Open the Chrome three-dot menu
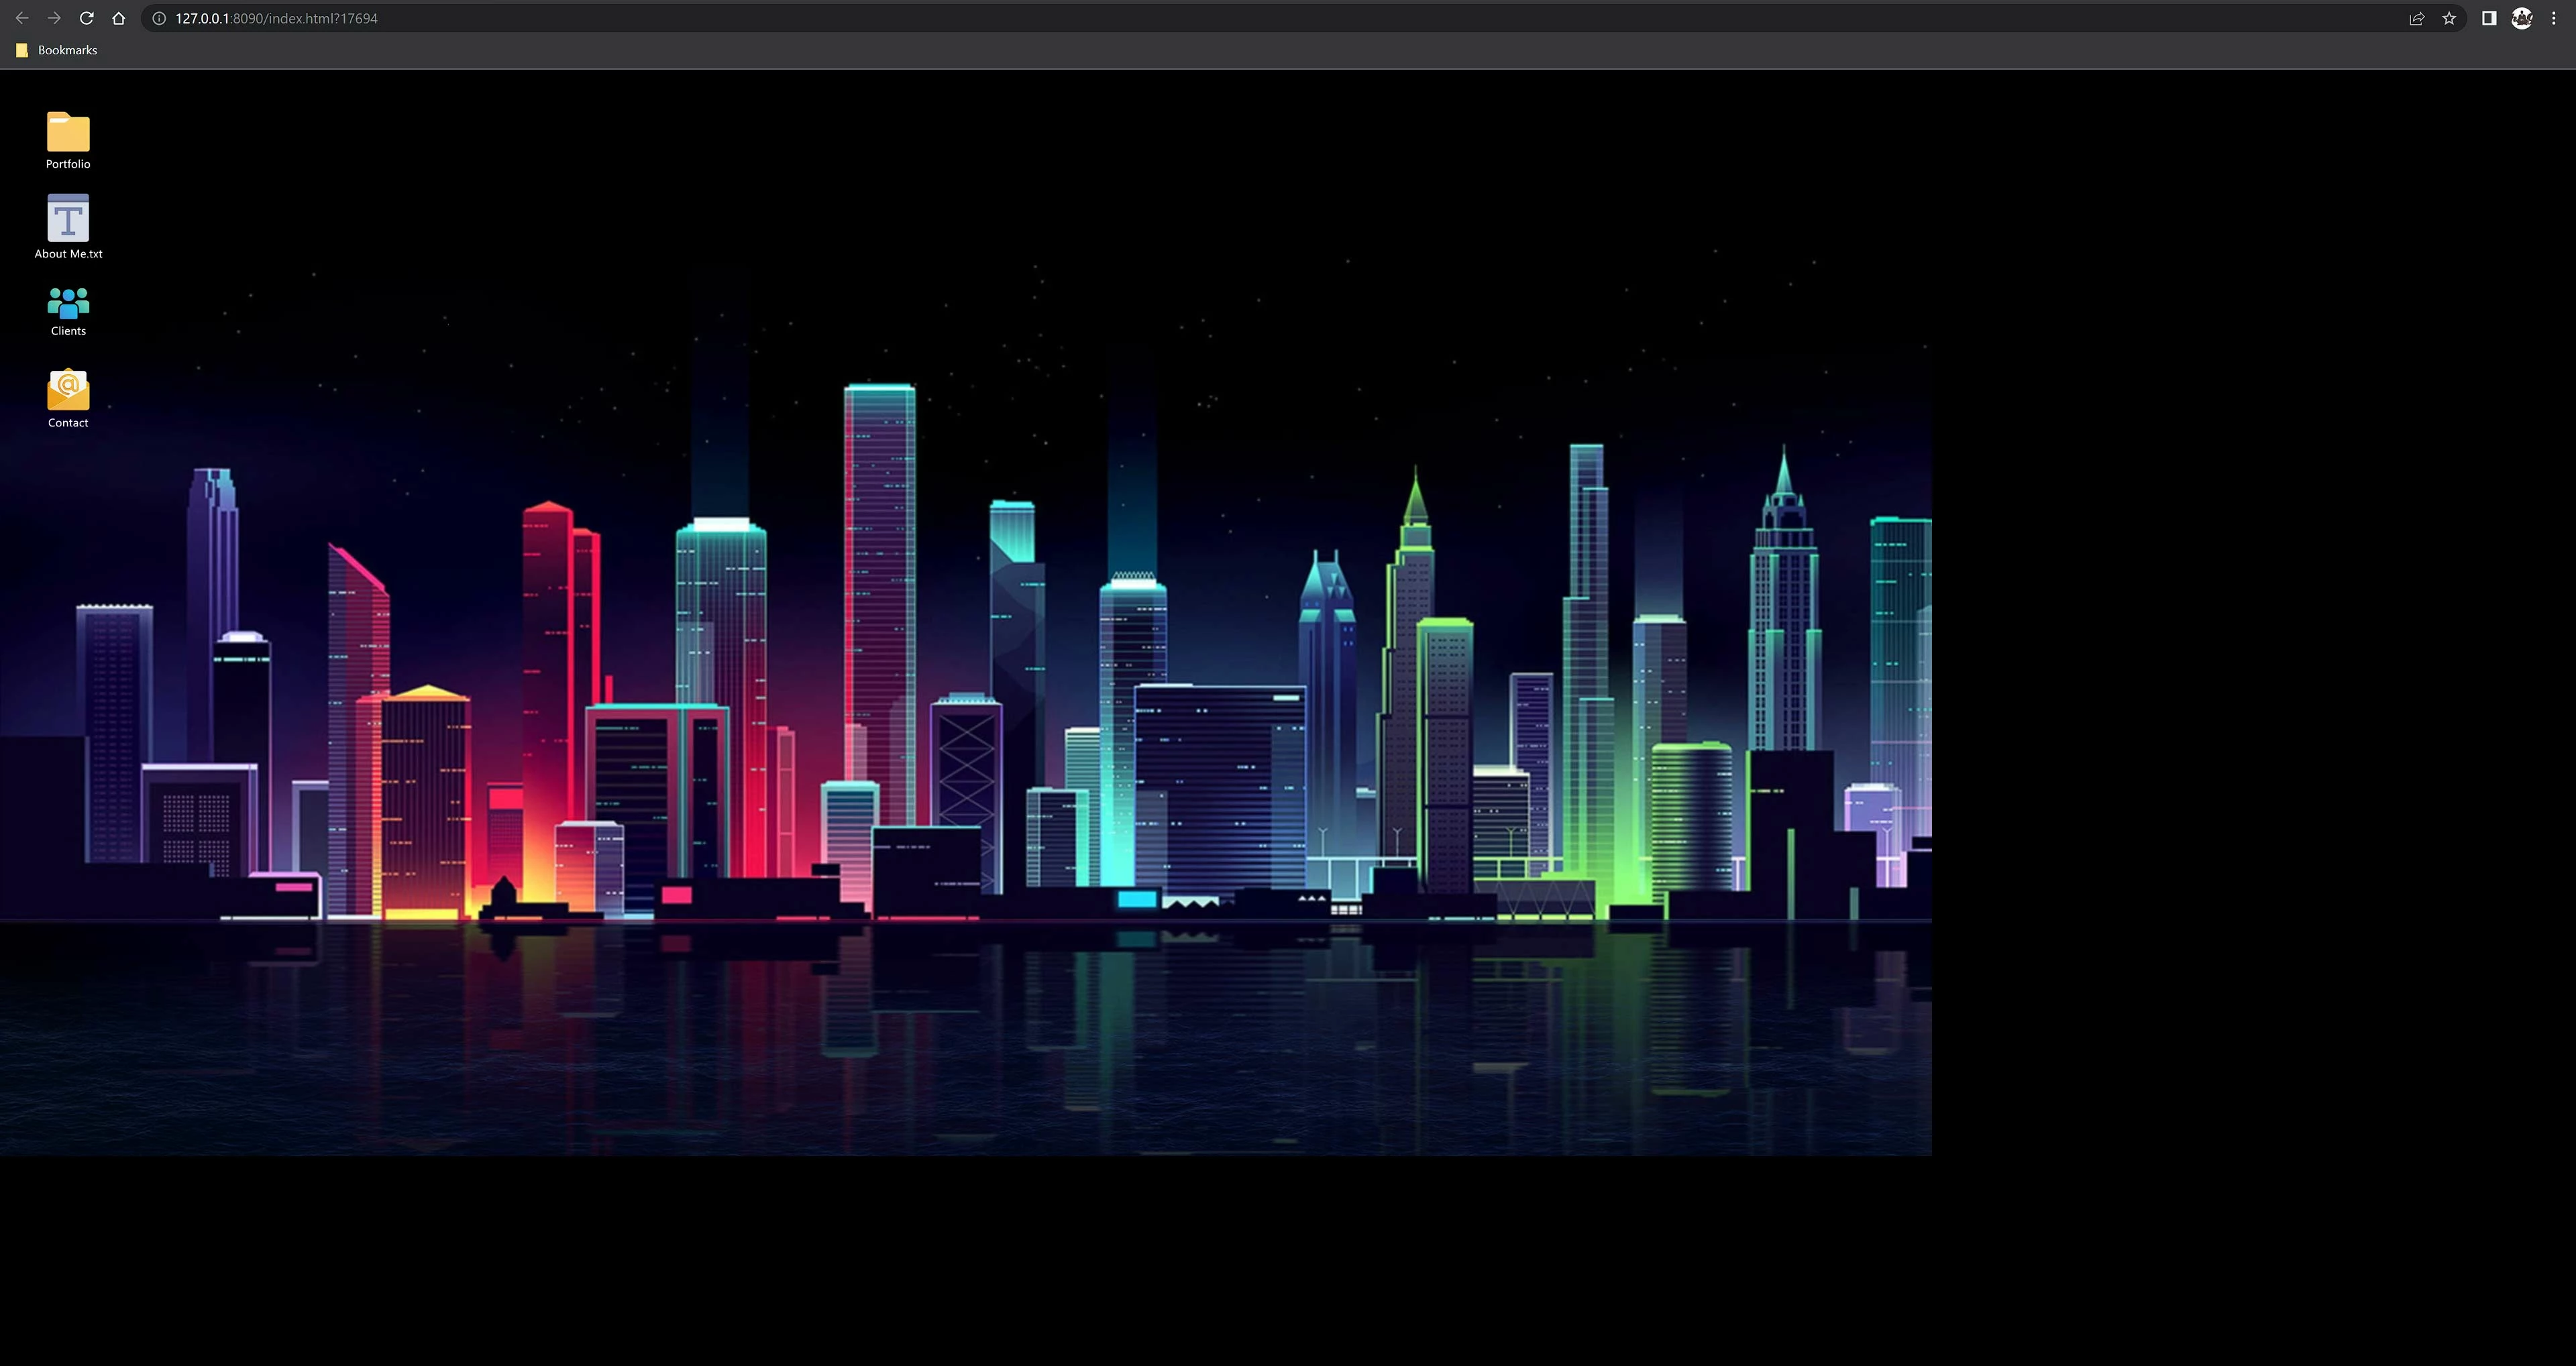 point(2553,18)
